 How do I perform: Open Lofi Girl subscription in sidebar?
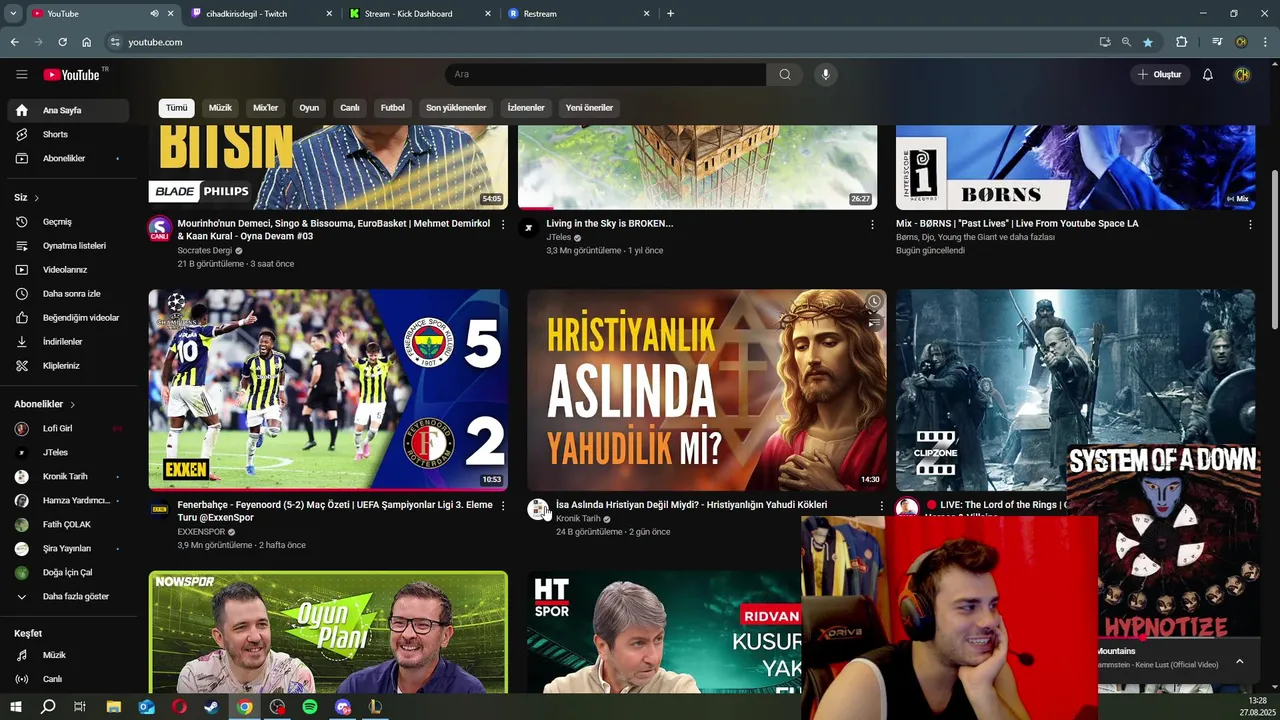point(68,428)
